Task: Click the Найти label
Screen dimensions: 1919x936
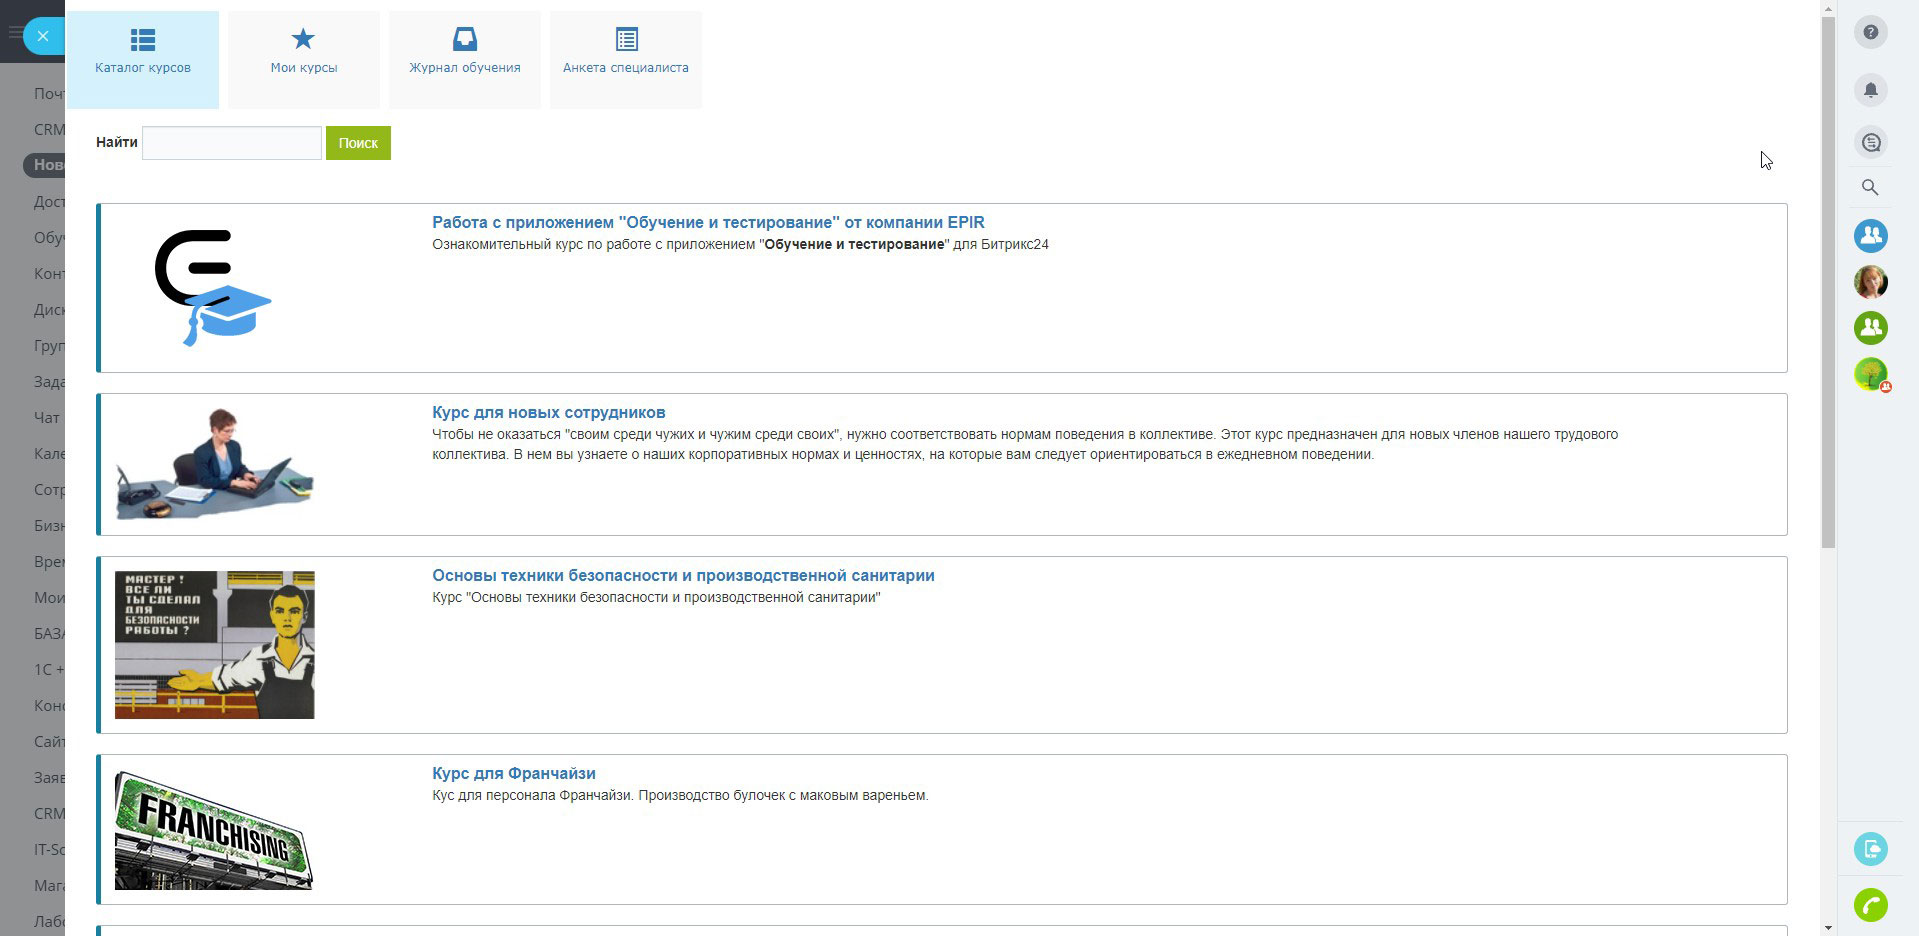Action: tap(117, 142)
